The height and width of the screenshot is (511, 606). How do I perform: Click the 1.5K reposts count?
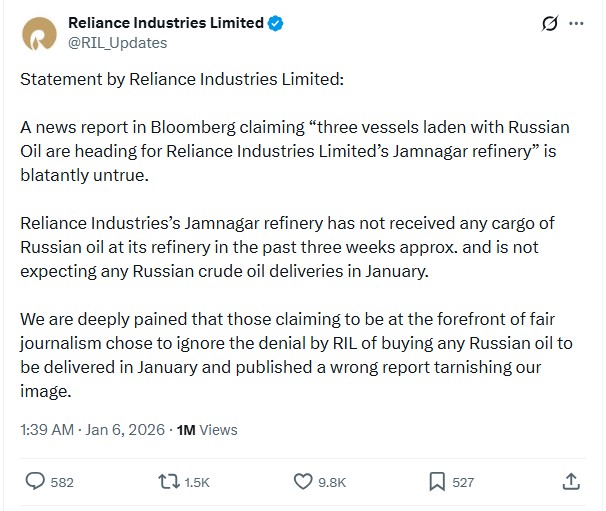click(x=197, y=482)
